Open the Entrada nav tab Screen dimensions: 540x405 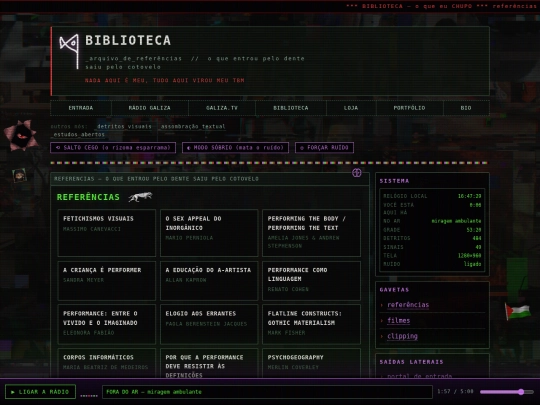81,108
